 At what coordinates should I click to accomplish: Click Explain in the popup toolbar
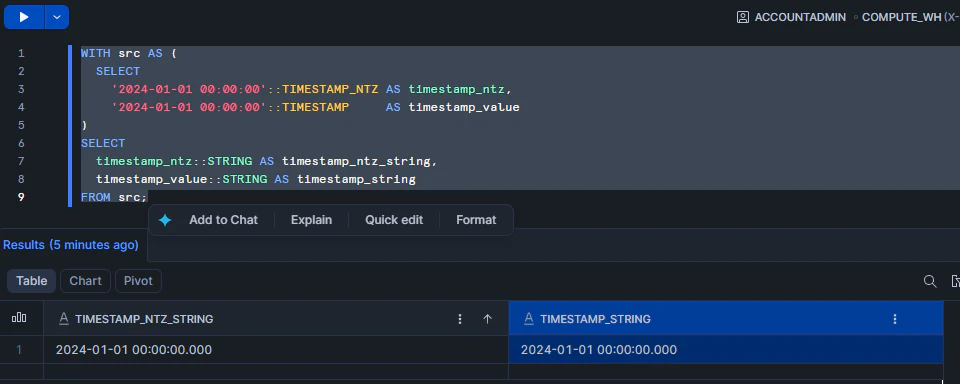pos(311,220)
